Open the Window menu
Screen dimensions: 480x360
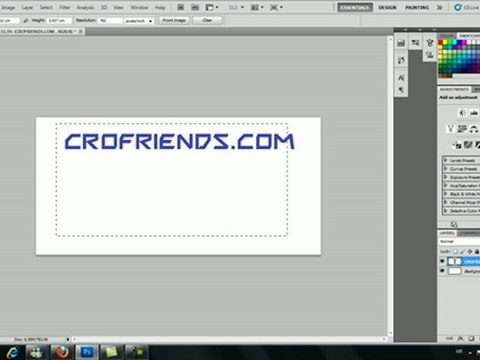click(139, 7)
